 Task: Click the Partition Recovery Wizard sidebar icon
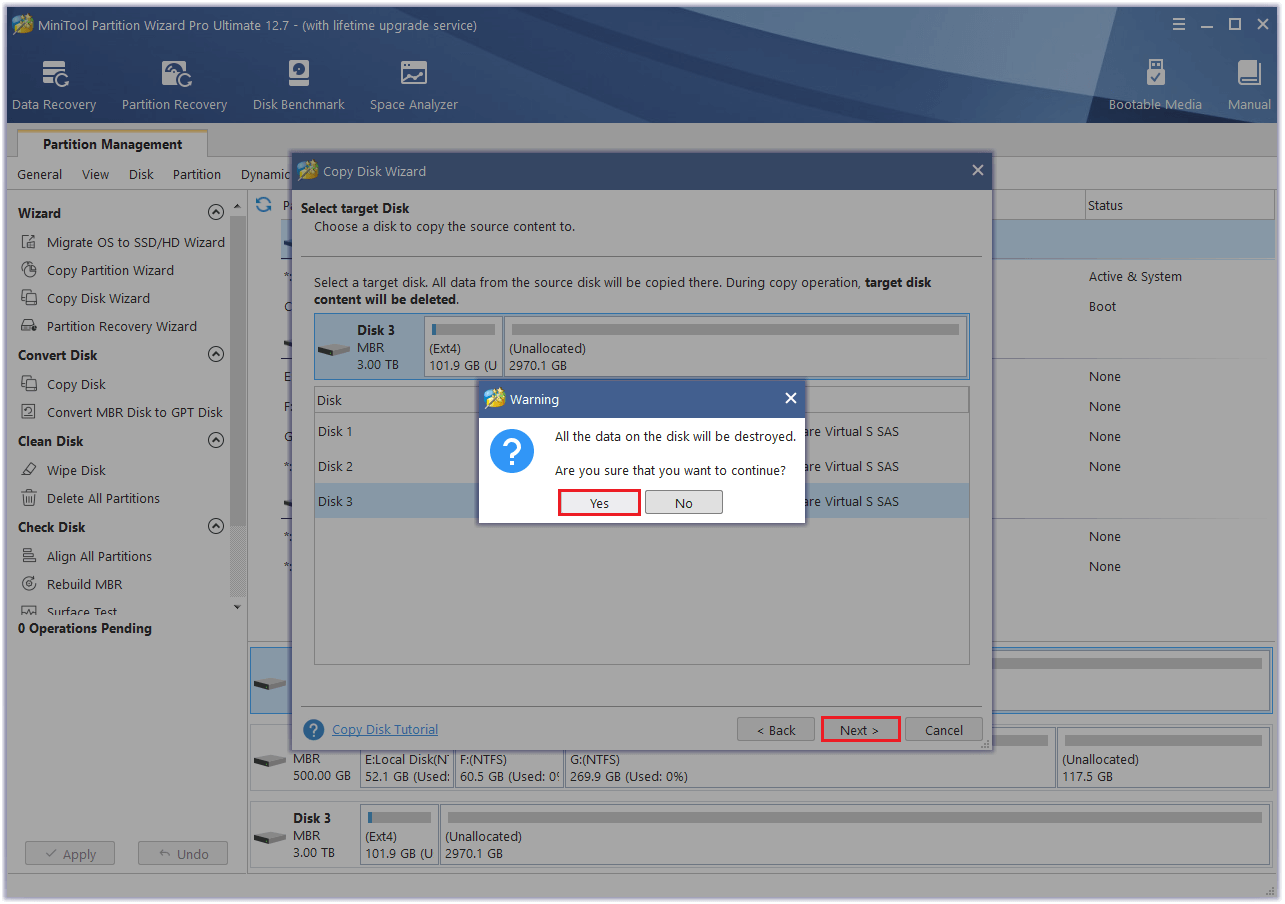click(x=29, y=326)
